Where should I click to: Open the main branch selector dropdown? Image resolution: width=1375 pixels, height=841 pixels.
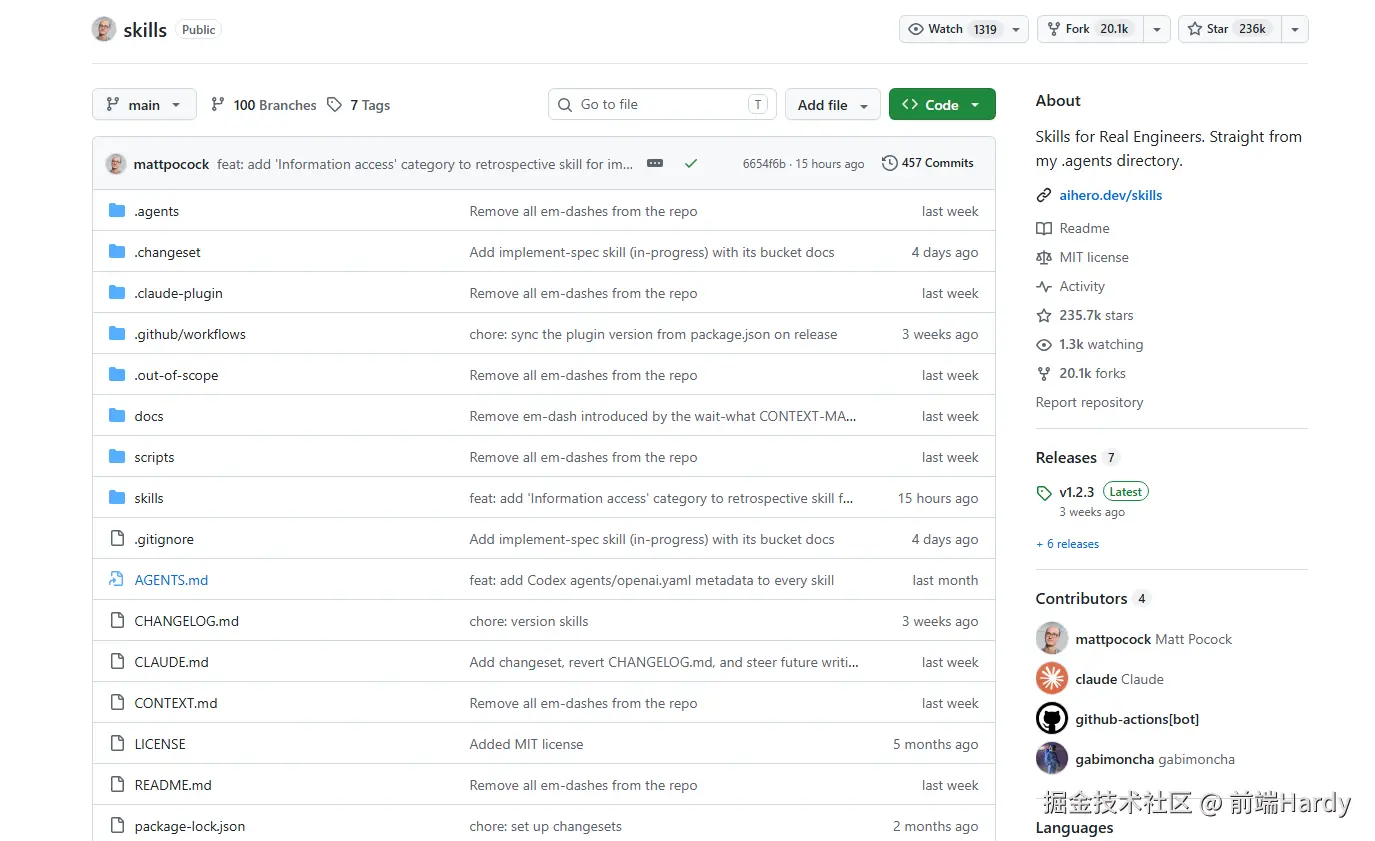(144, 105)
